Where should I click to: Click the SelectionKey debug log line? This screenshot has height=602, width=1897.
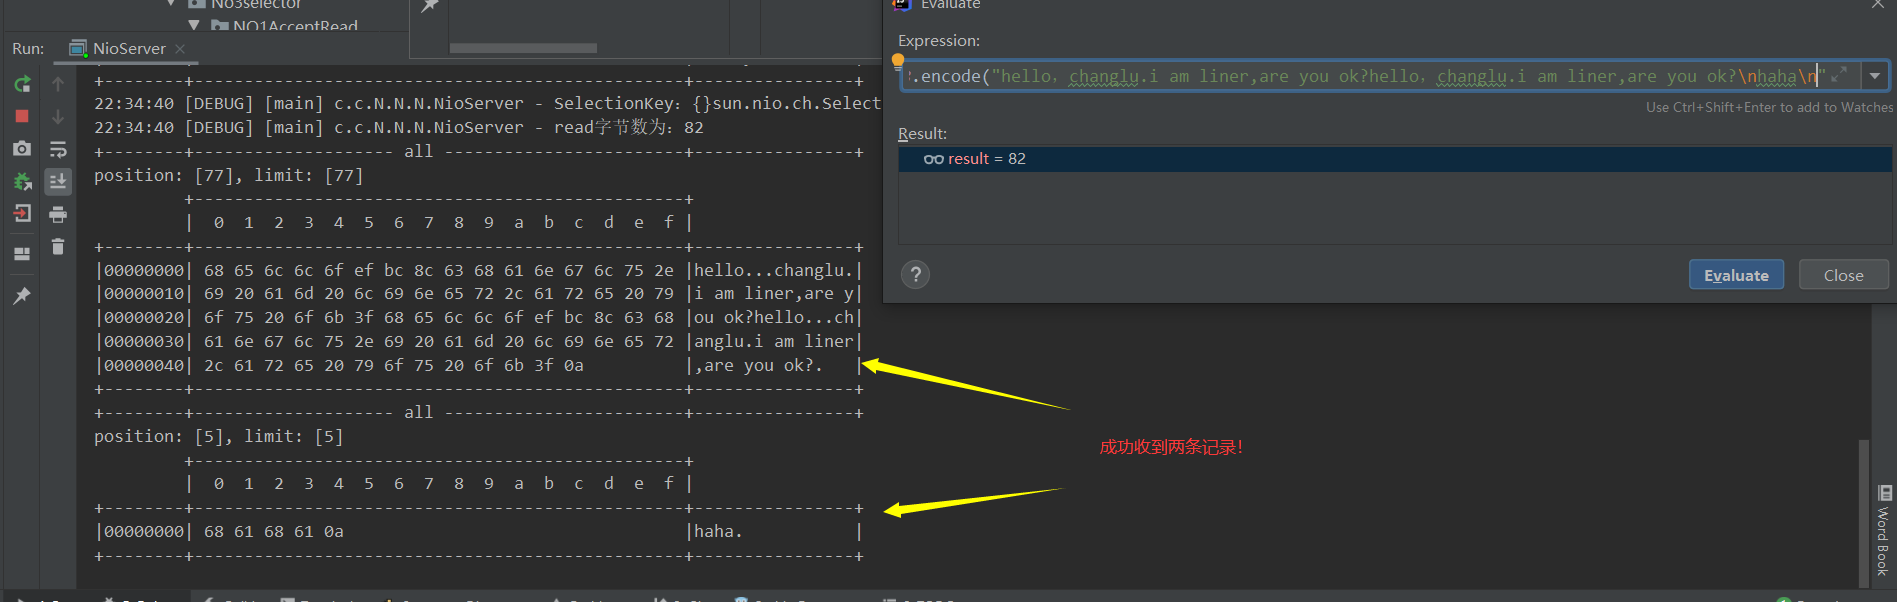click(487, 103)
